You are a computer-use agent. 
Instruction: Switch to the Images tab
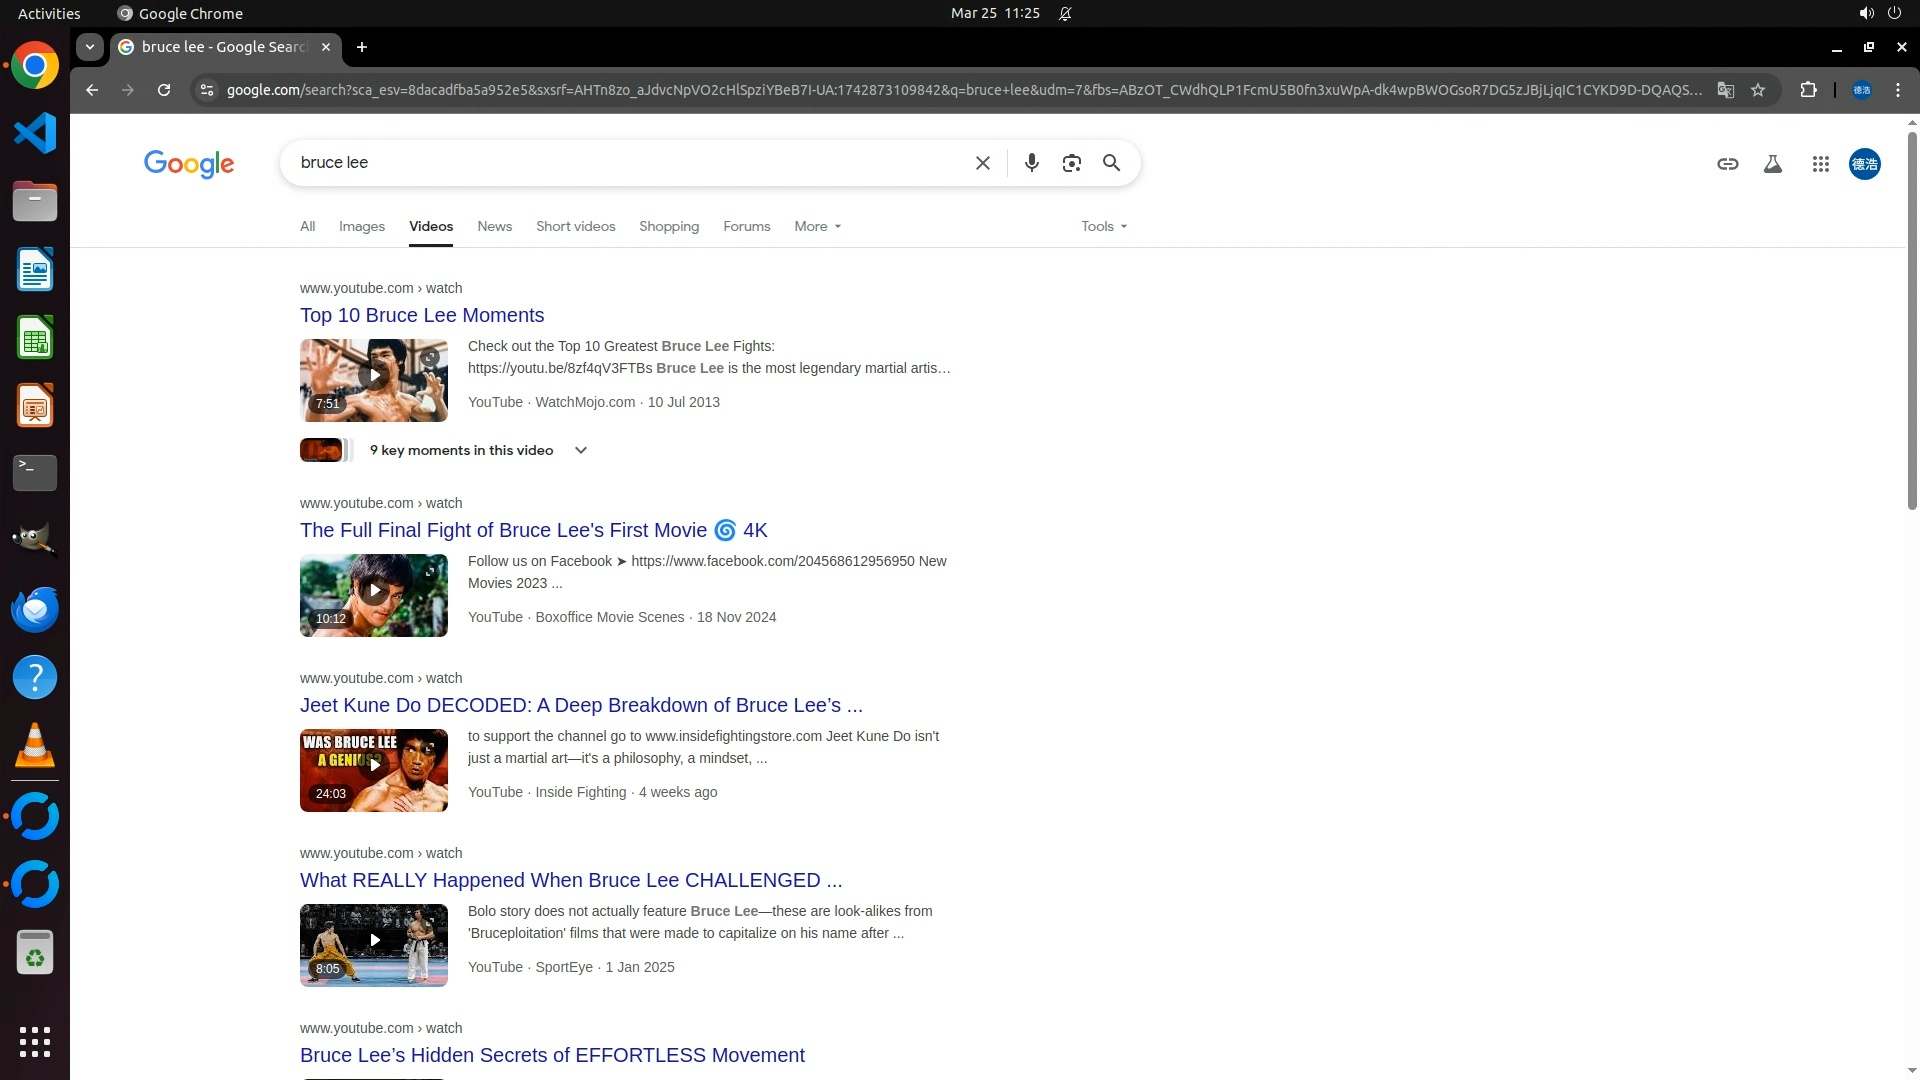click(x=361, y=226)
